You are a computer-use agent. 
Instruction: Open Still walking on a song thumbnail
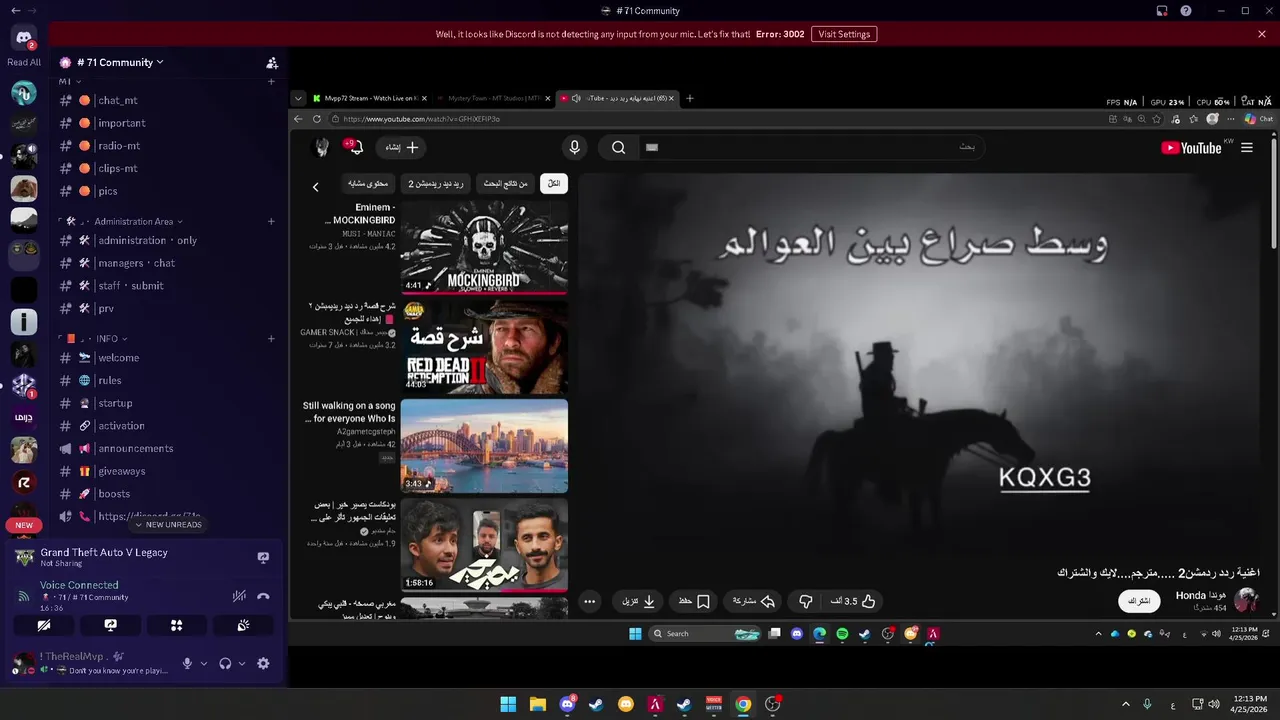tap(484, 446)
